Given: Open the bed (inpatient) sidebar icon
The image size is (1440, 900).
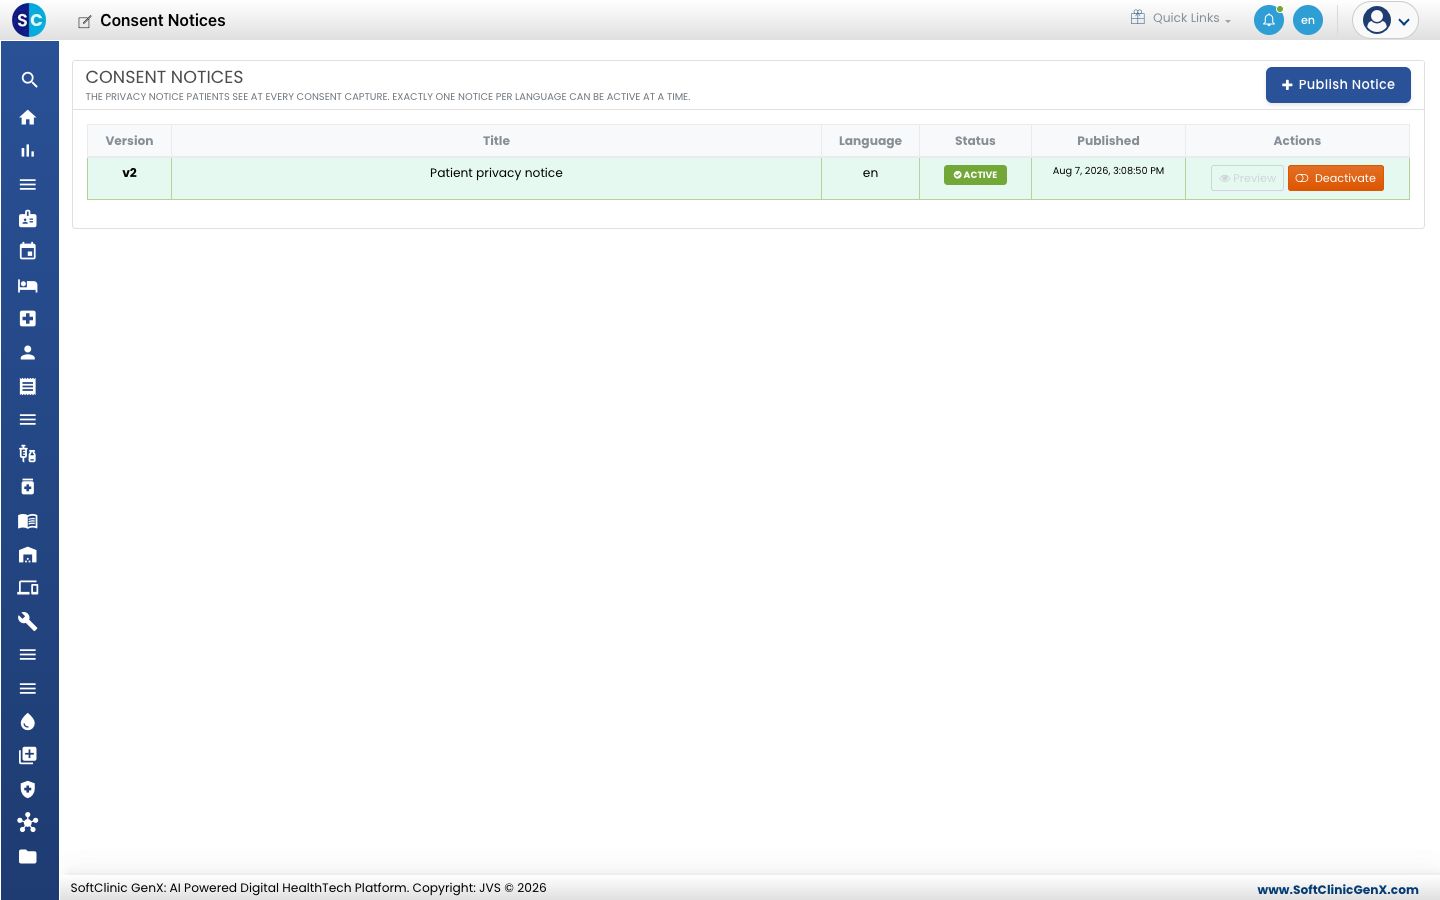Looking at the screenshot, I should (x=28, y=286).
